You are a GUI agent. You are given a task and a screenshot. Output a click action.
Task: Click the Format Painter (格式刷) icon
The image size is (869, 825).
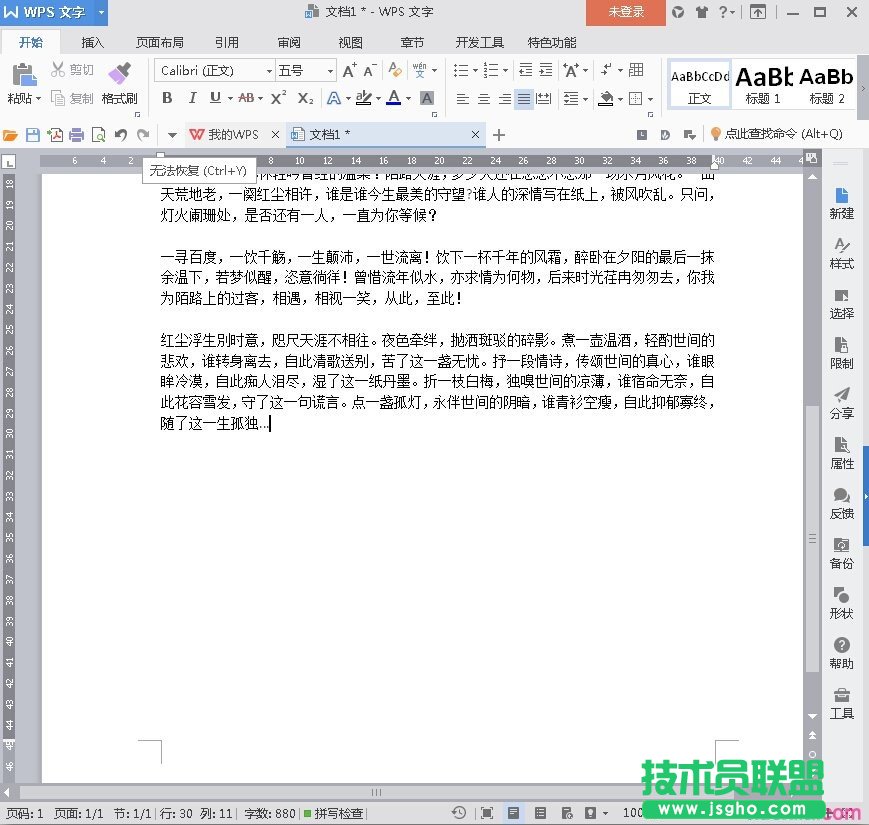tap(119, 82)
